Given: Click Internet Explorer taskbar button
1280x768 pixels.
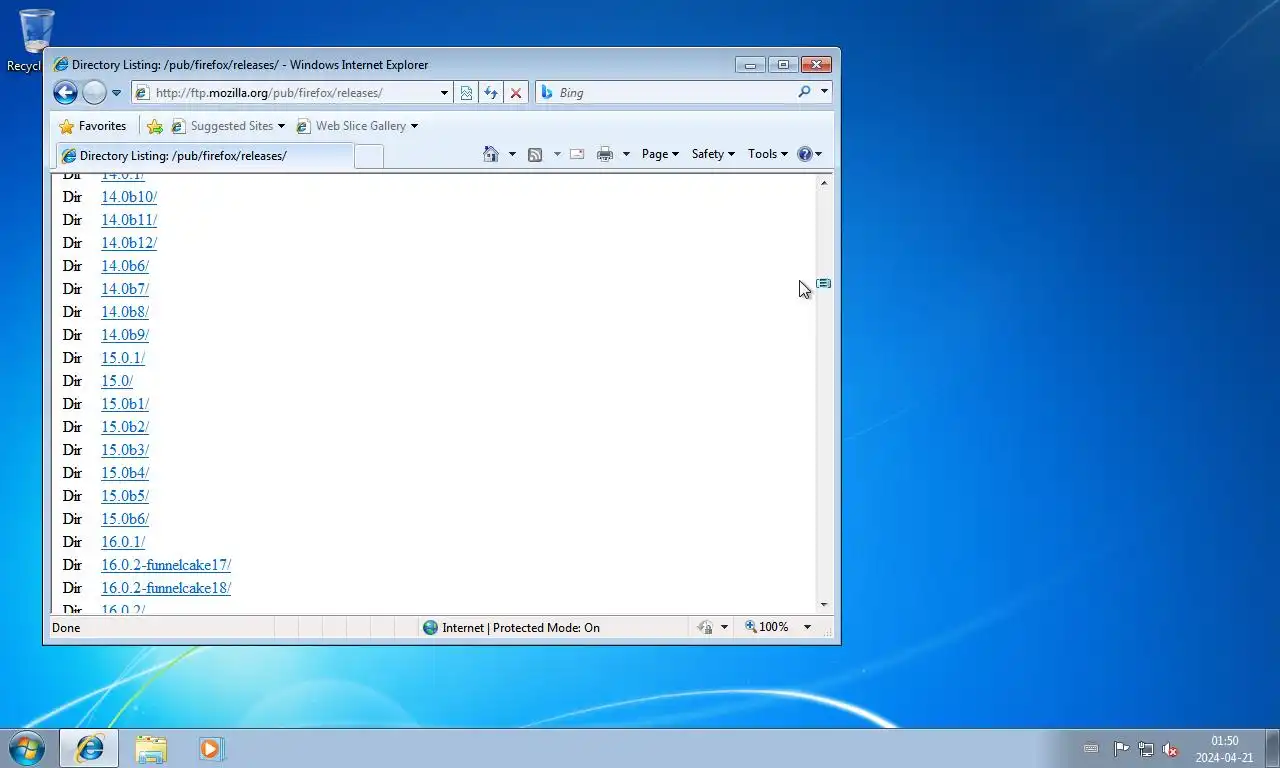Looking at the screenshot, I should click(89, 748).
